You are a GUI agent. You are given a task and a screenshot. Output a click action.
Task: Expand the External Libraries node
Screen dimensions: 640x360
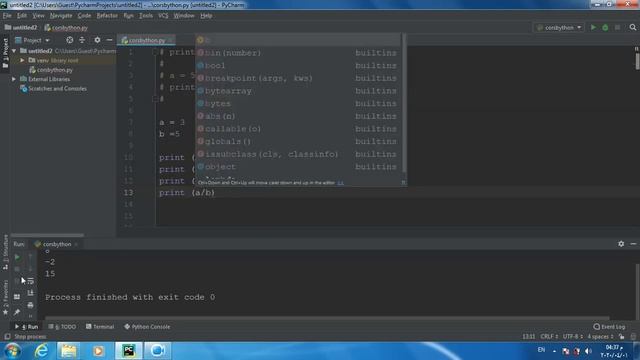14,79
